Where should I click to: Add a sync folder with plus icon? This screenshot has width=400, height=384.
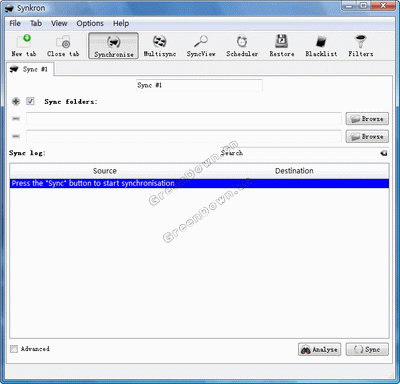[x=16, y=101]
